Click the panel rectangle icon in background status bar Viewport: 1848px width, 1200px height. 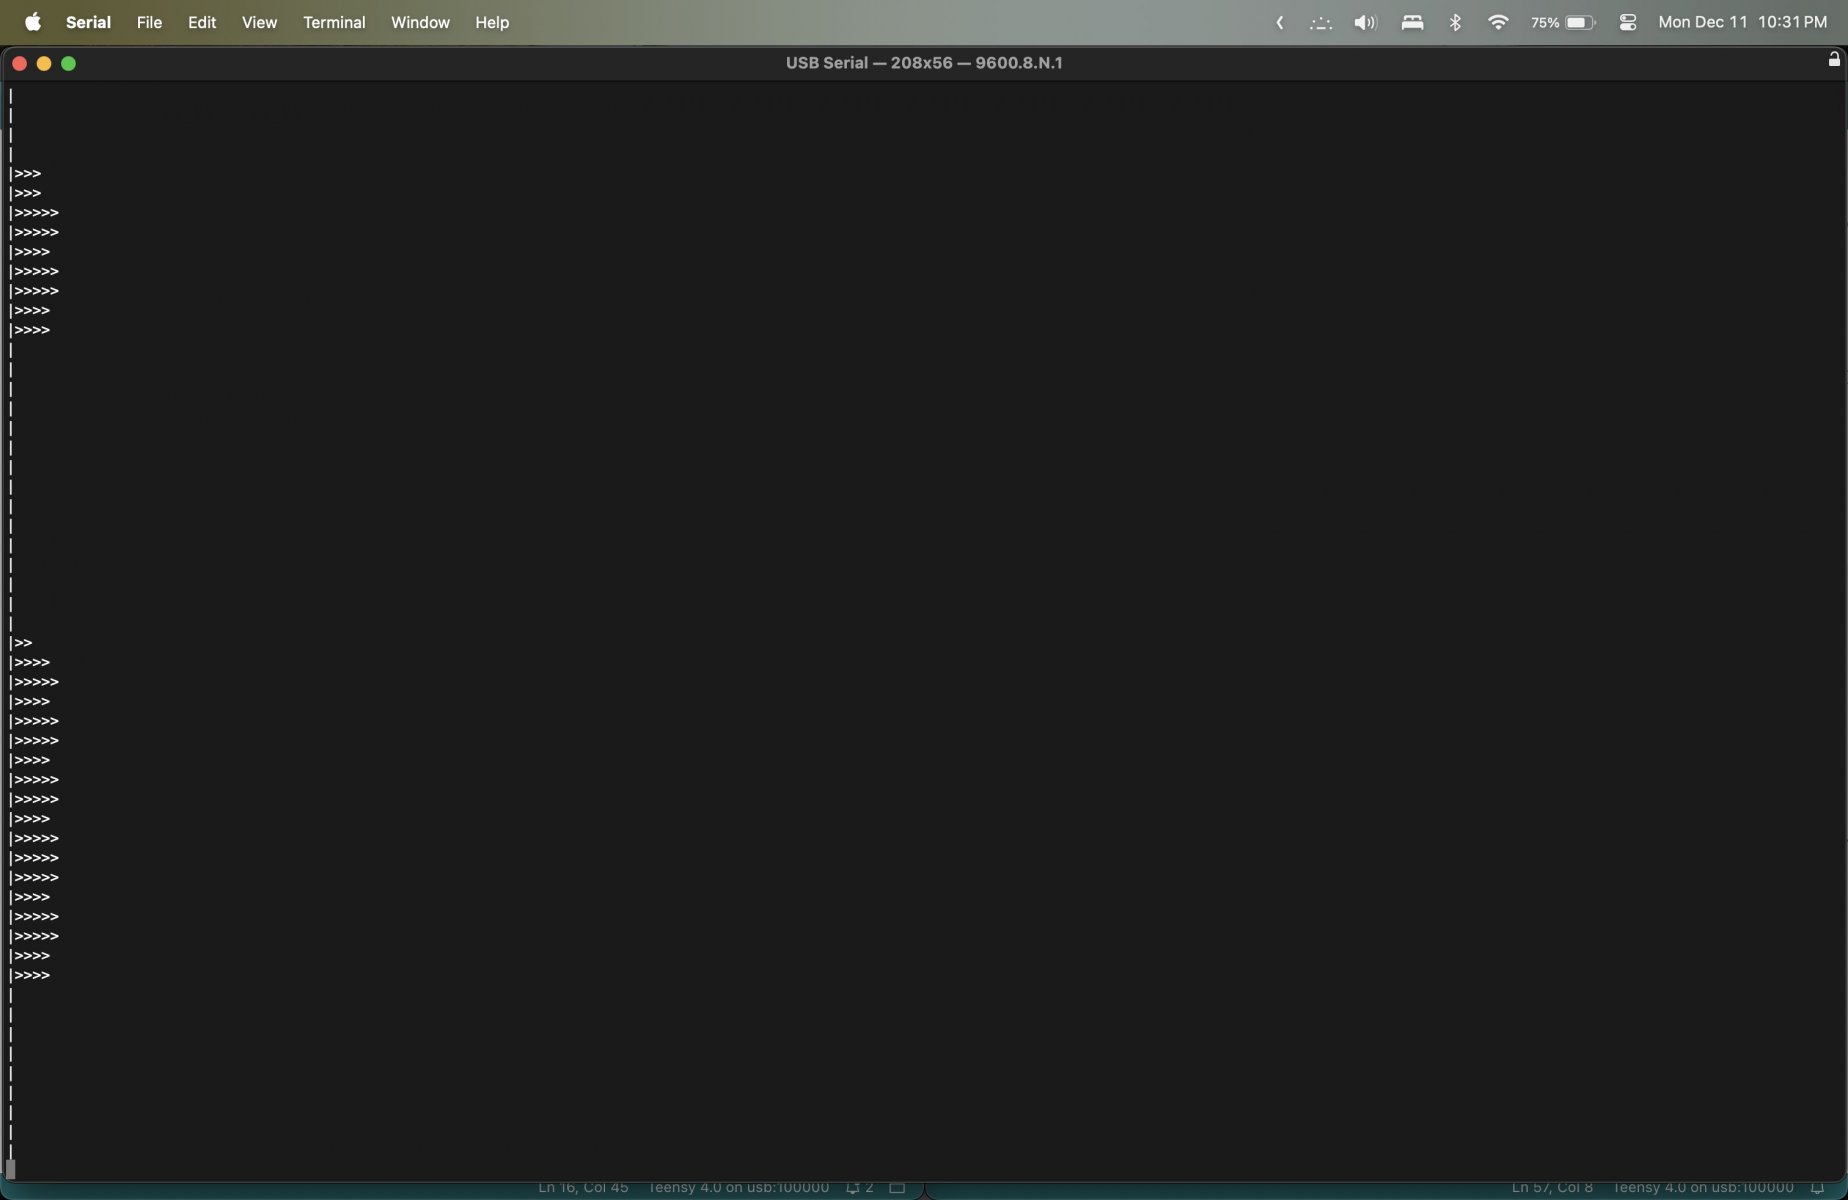tap(897, 1187)
